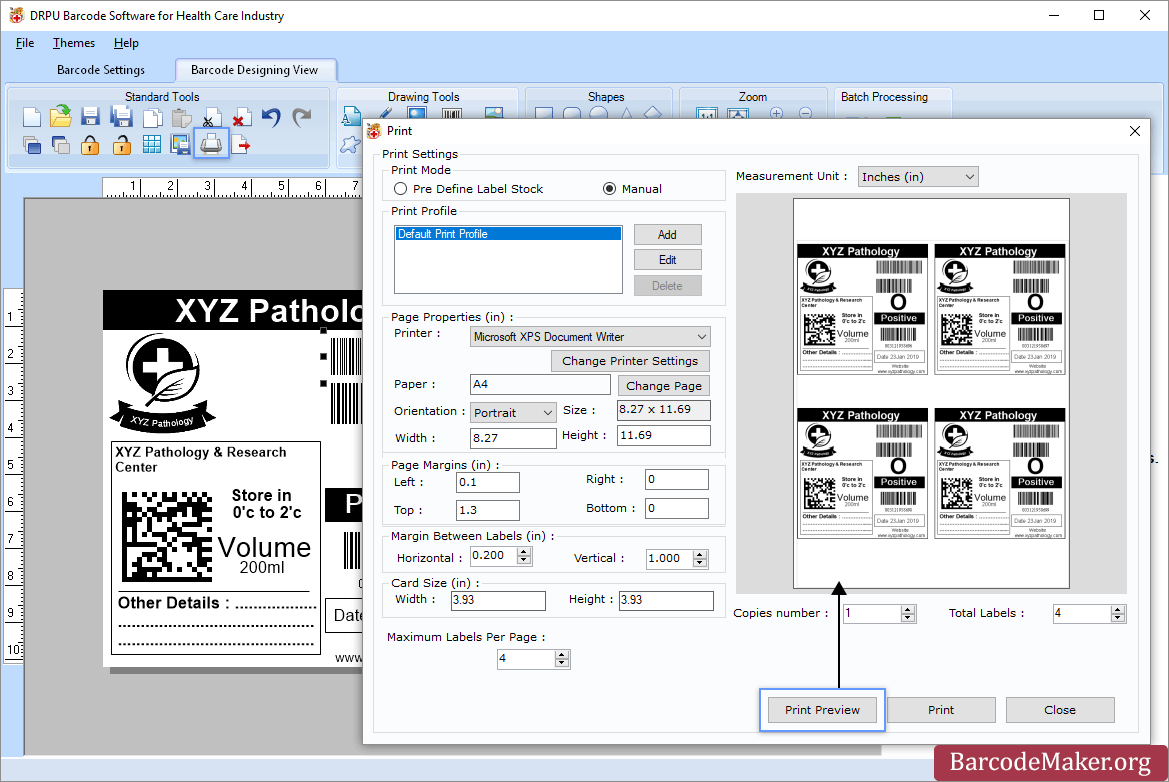Viewport: 1169px width, 782px height.
Task: Click the open padlock unlock icon
Action: [x=121, y=145]
